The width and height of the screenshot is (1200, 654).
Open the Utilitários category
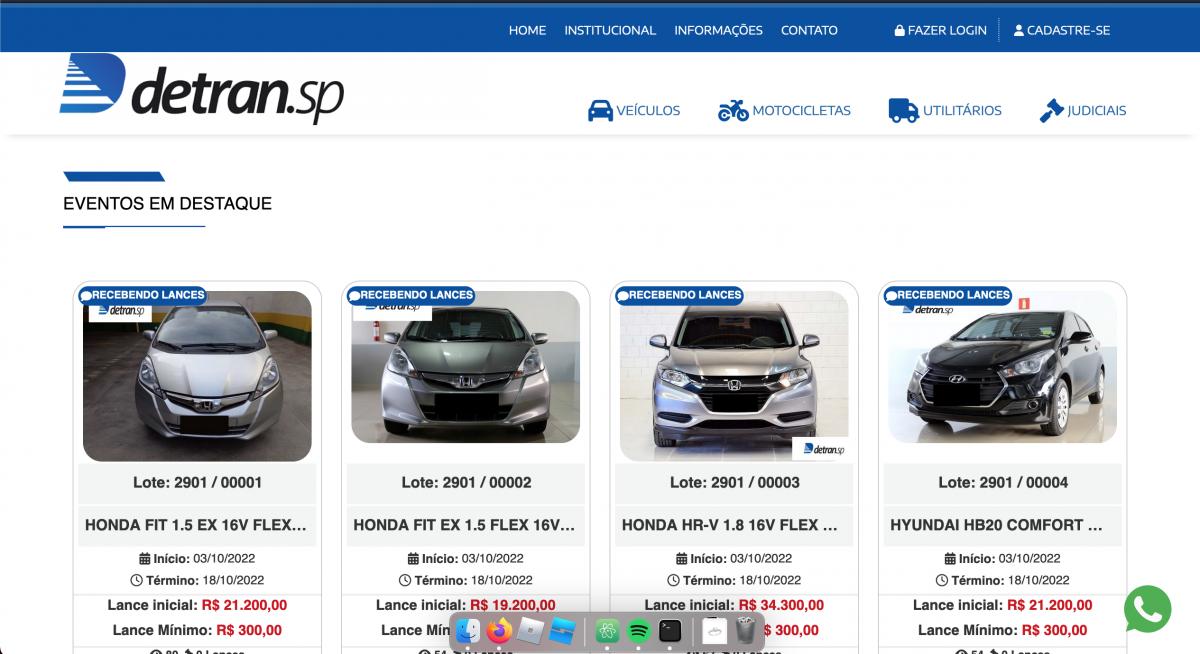tap(945, 111)
